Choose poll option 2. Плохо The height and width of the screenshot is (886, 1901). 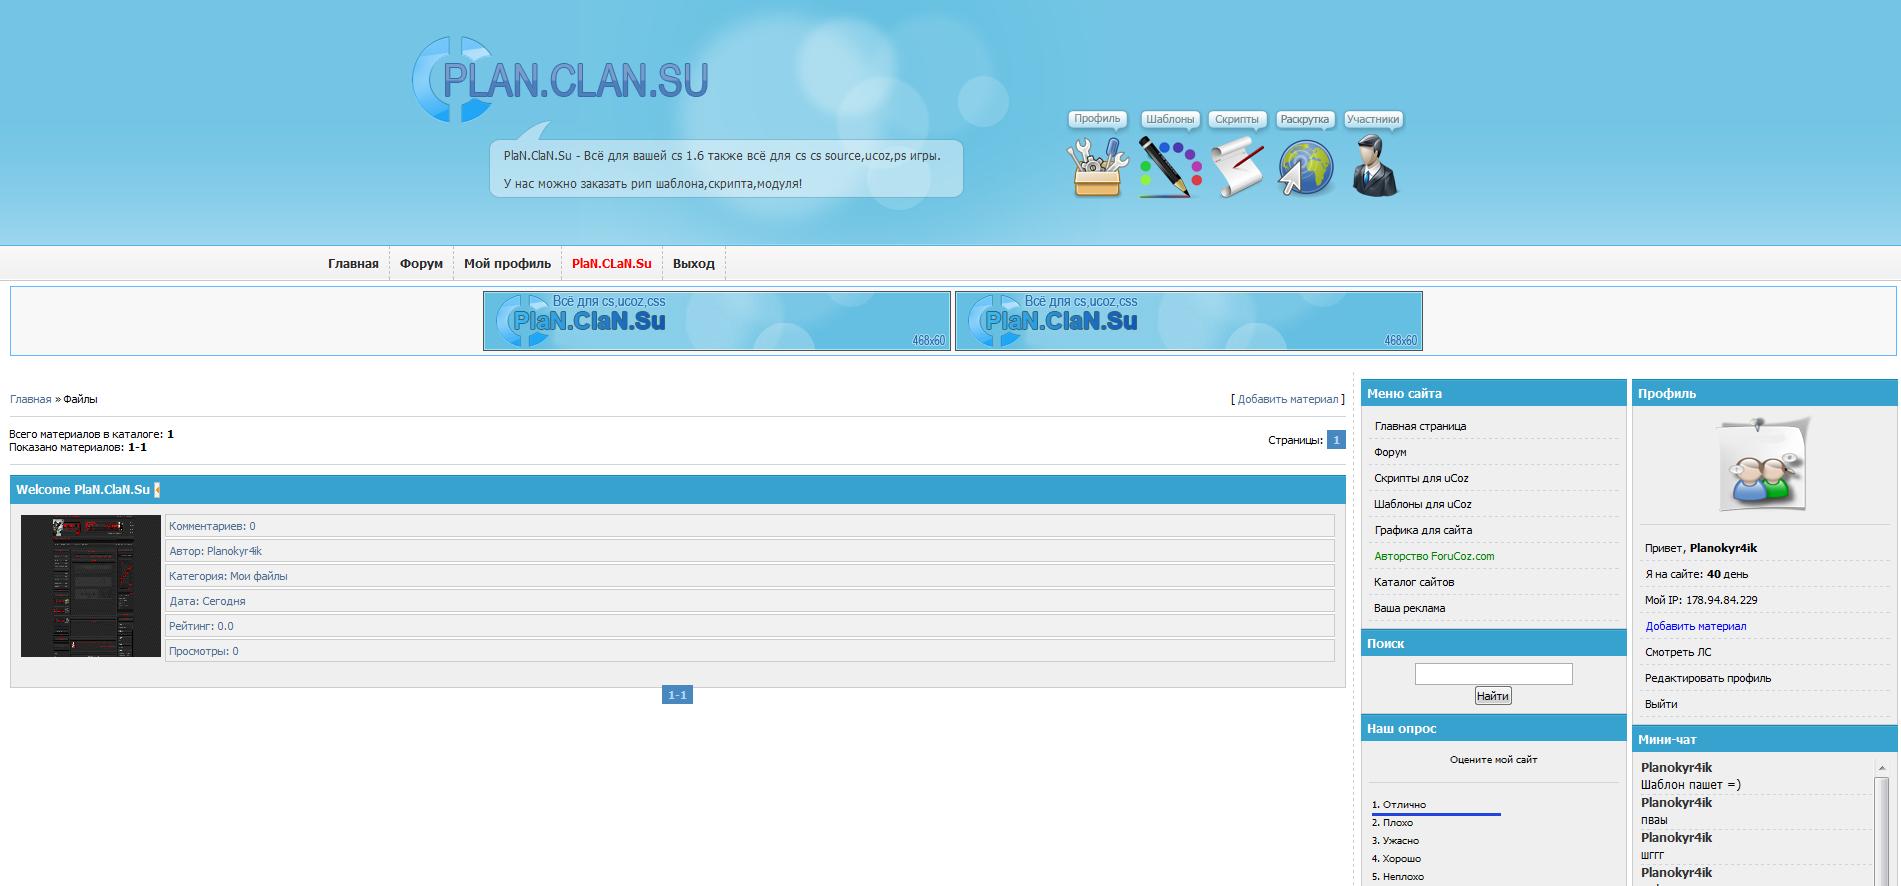(1392, 823)
